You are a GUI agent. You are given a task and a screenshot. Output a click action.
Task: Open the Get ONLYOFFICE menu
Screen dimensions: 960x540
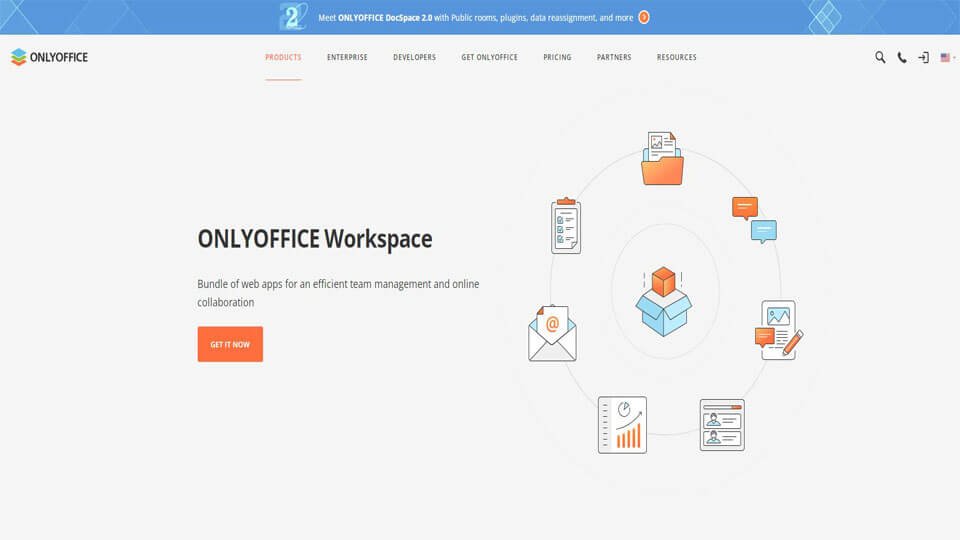point(489,57)
